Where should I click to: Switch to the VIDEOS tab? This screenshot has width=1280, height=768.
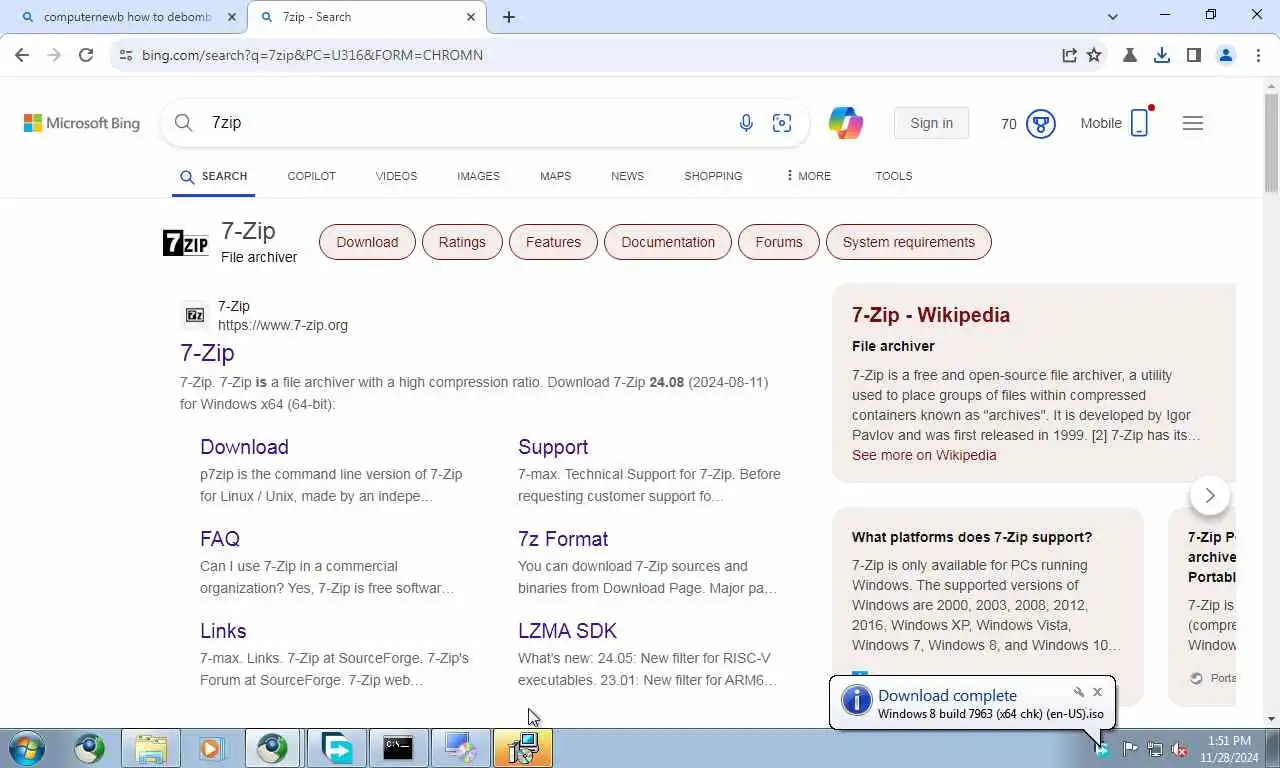pos(396,176)
